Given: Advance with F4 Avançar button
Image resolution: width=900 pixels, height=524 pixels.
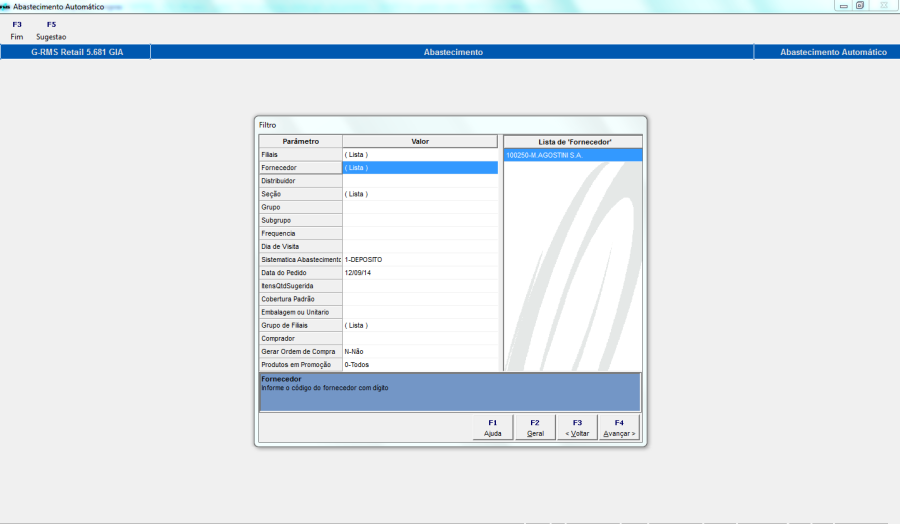Looking at the screenshot, I should tap(619, 428).
